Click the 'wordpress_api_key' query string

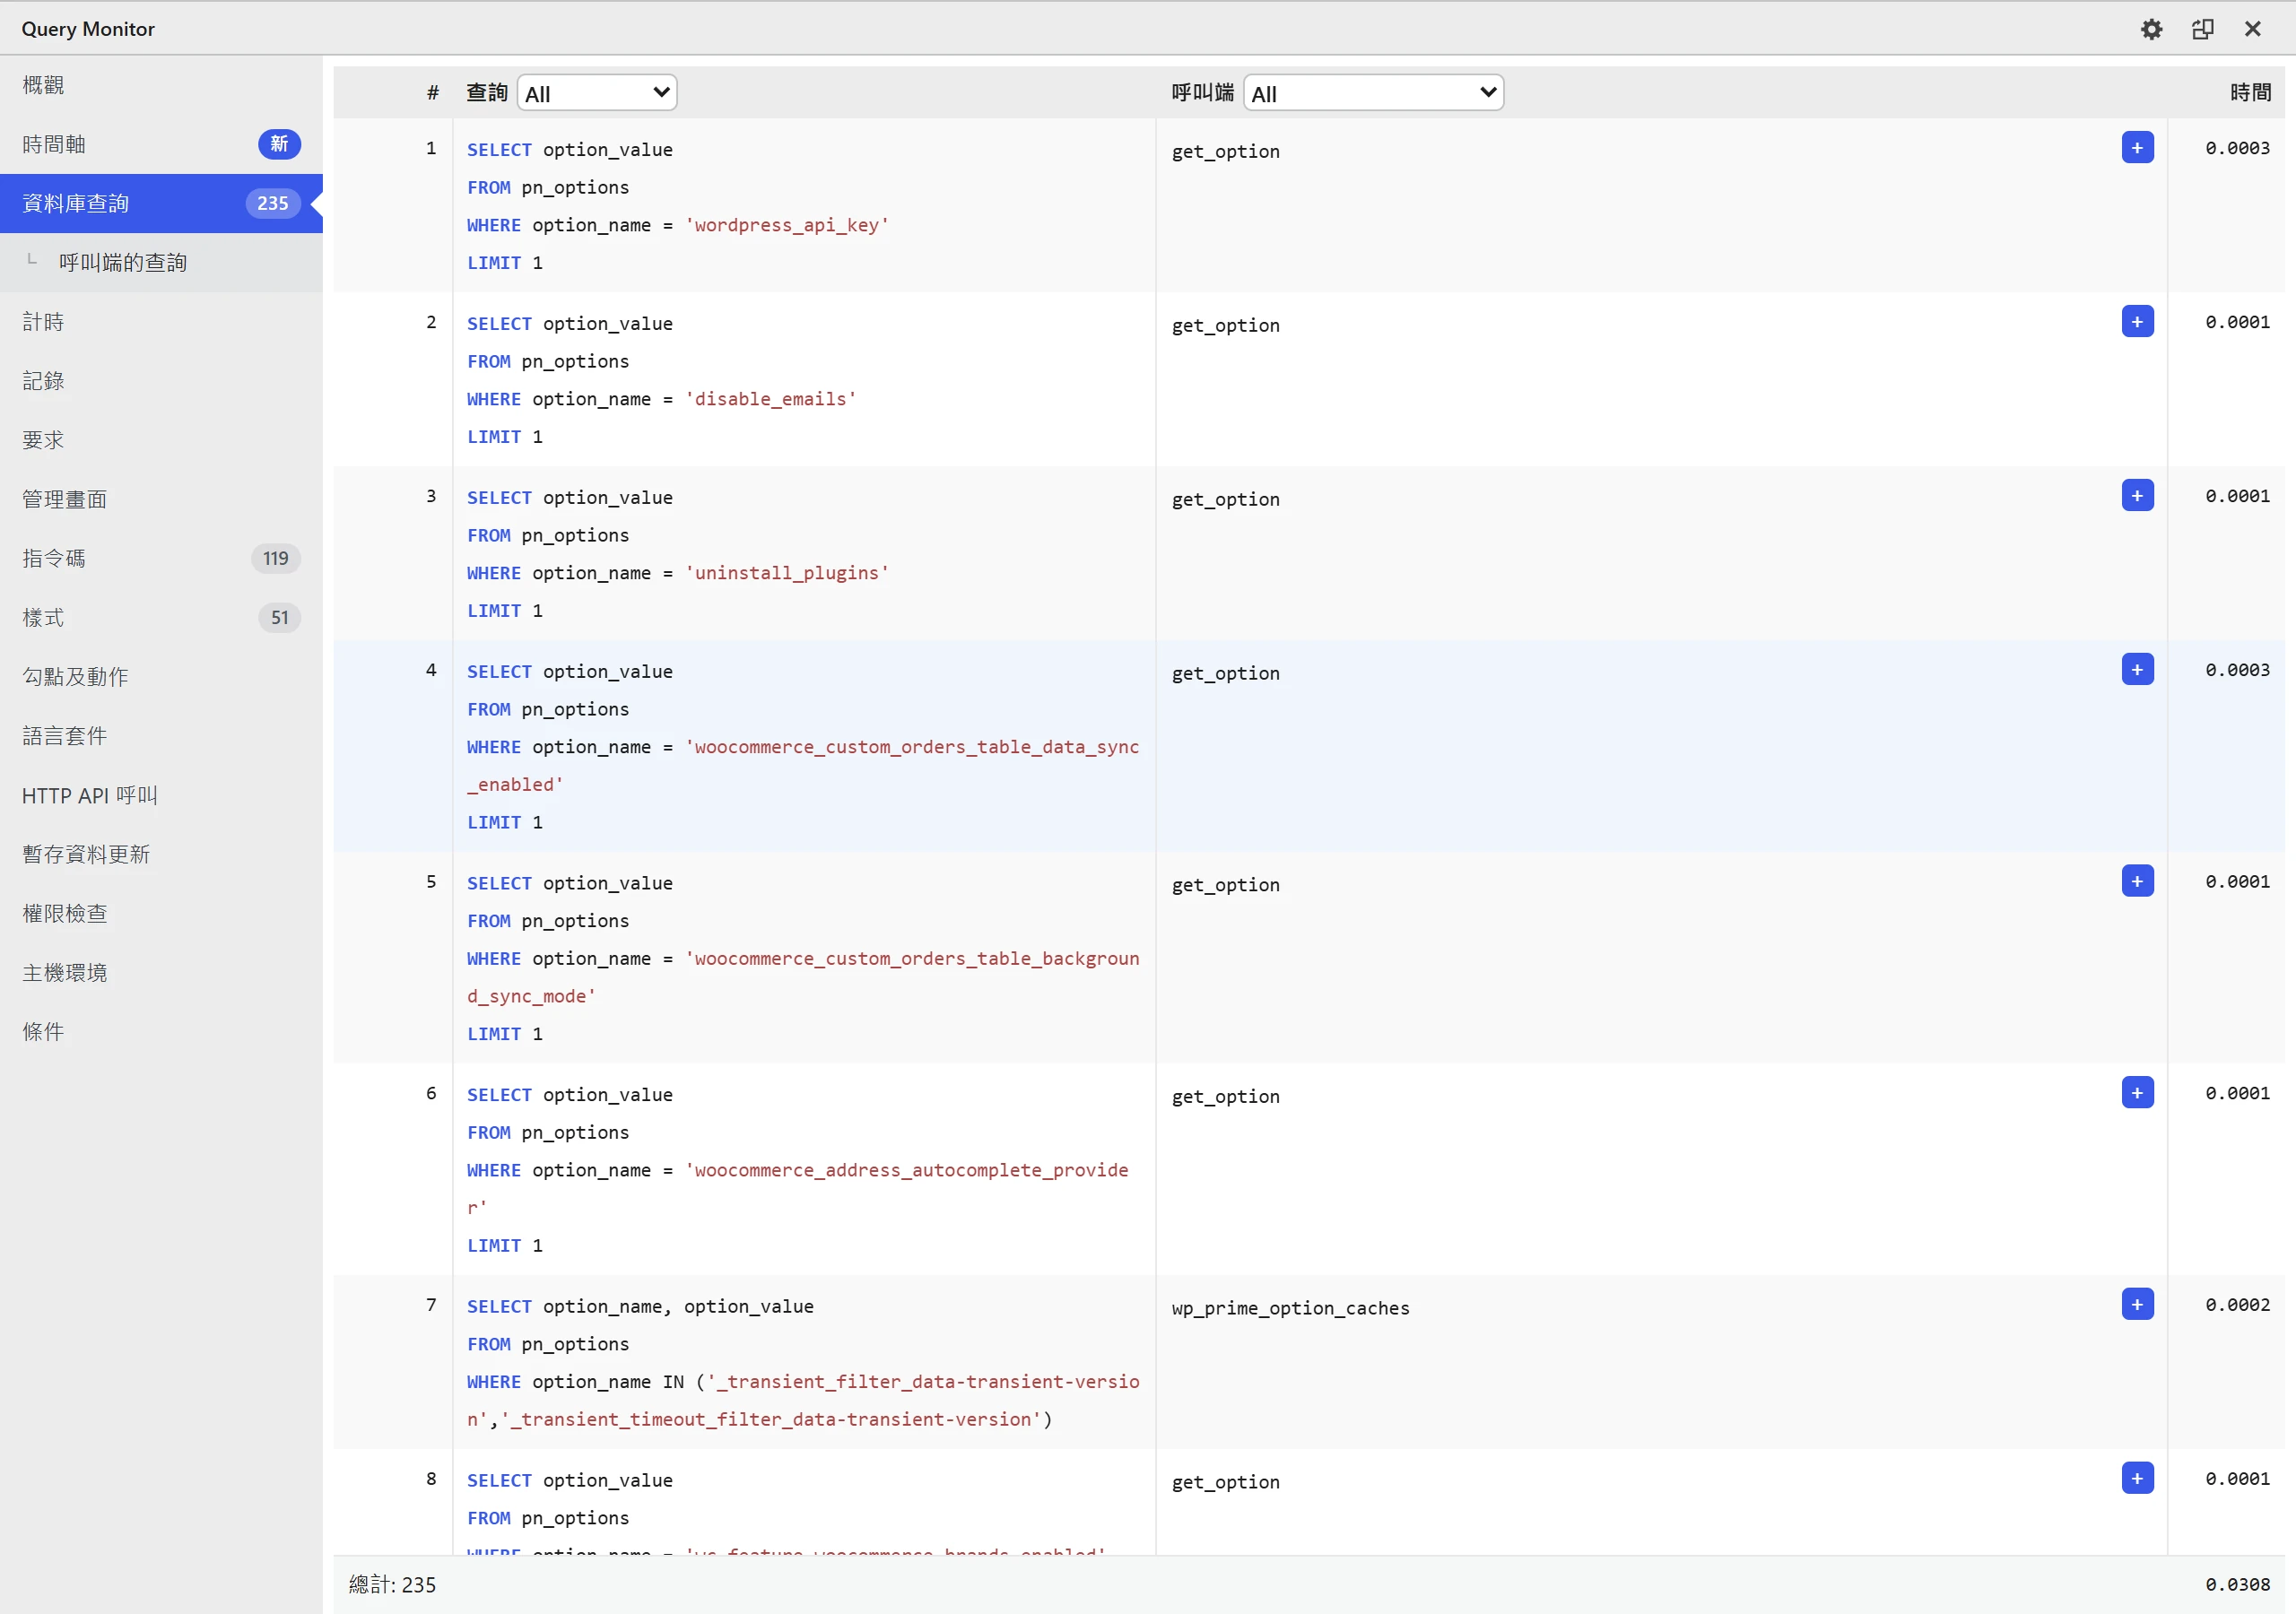(x=787, y=225)
